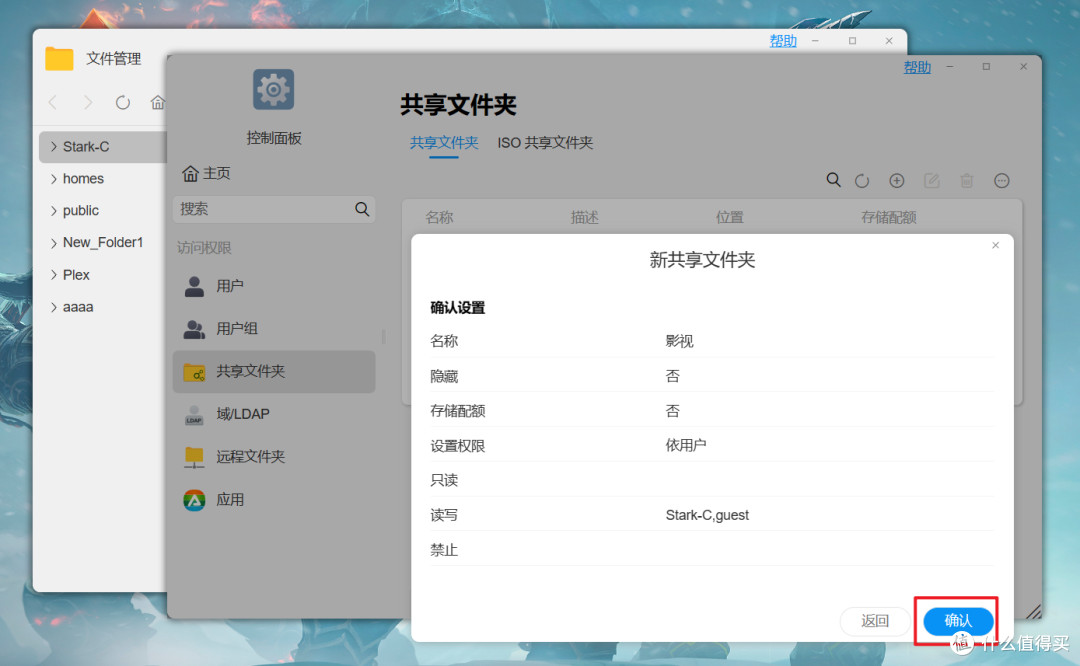The width and height of the screenshot is (1080, 666).
Task: Open 域/LDAP in the sidebar
Action: coord(273,414)
